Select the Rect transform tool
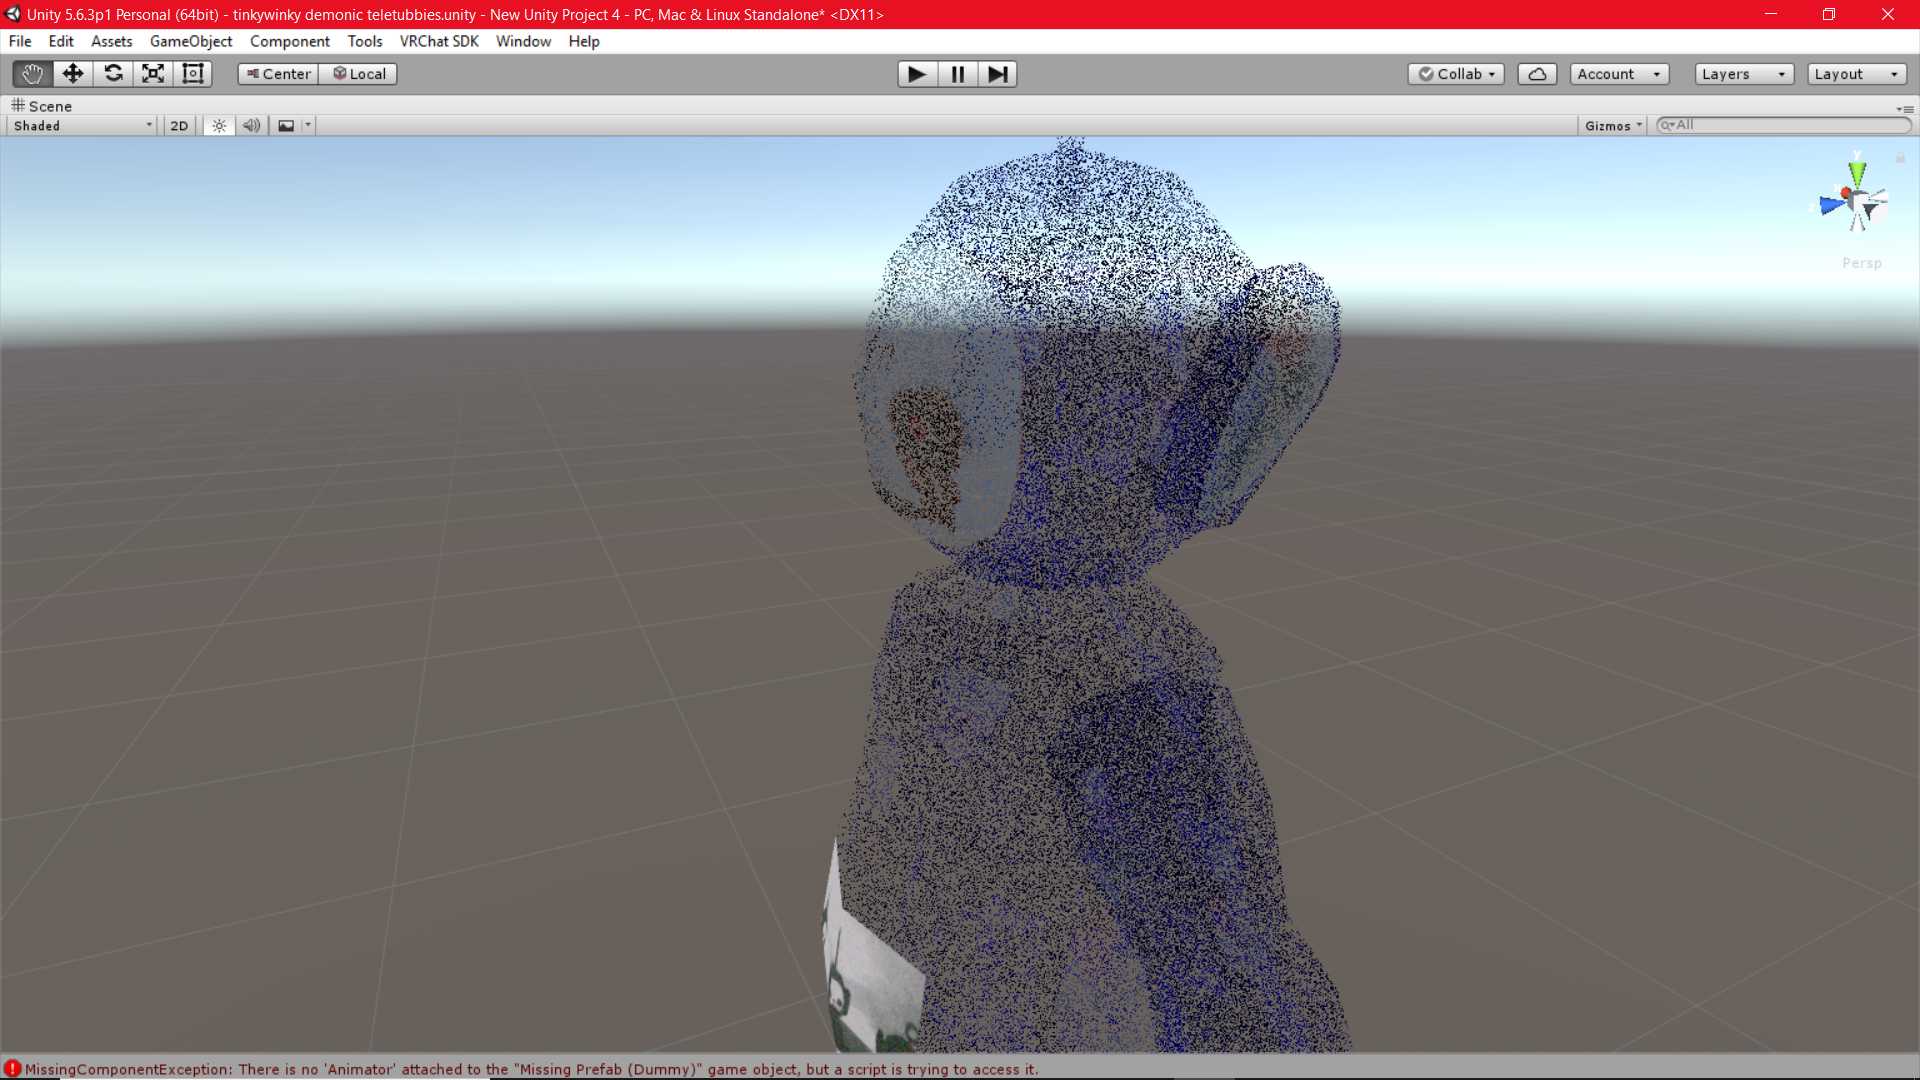The image size is (1920, 1080). coord(193,74)
